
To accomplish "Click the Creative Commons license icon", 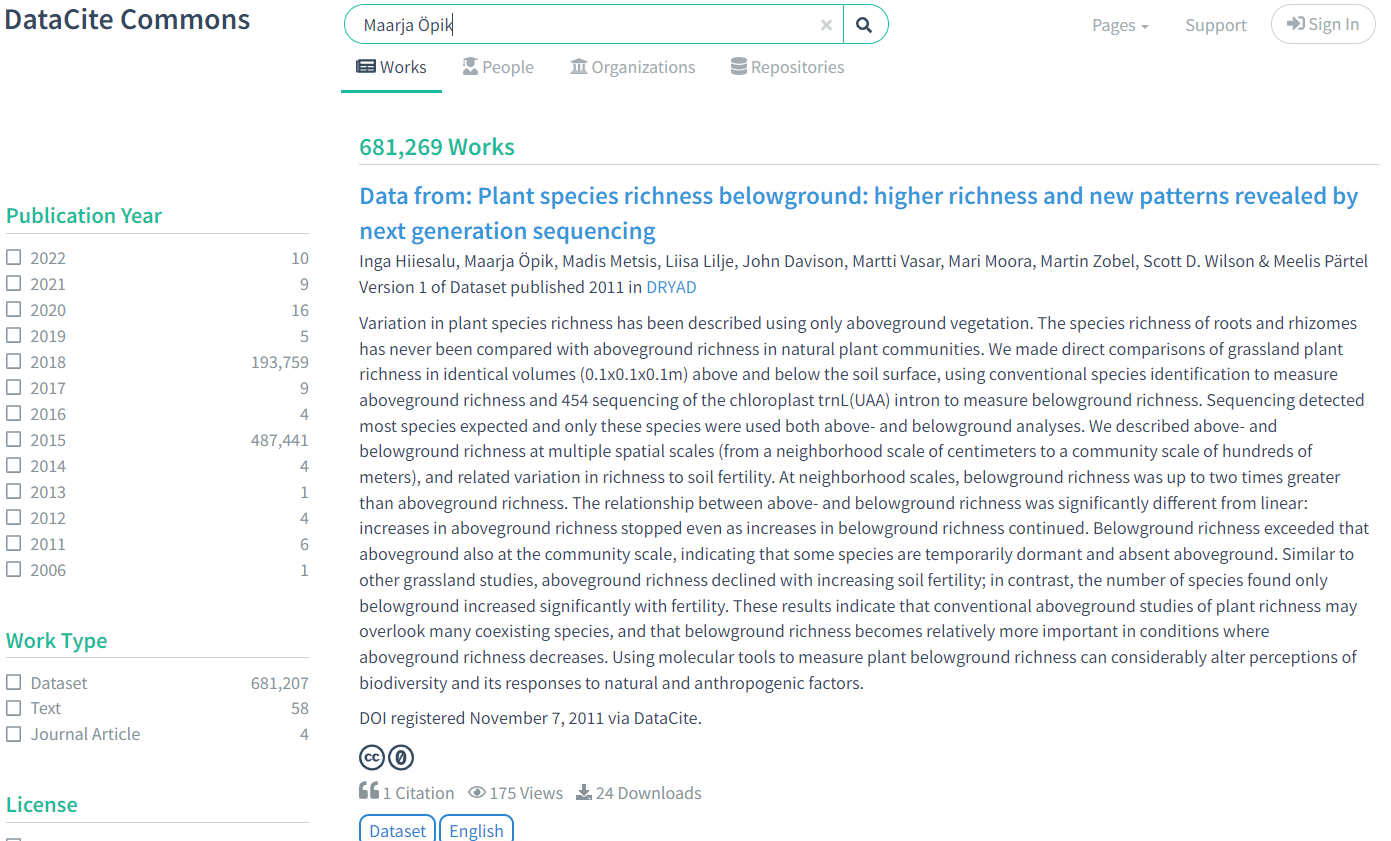I will click(372, 758).
